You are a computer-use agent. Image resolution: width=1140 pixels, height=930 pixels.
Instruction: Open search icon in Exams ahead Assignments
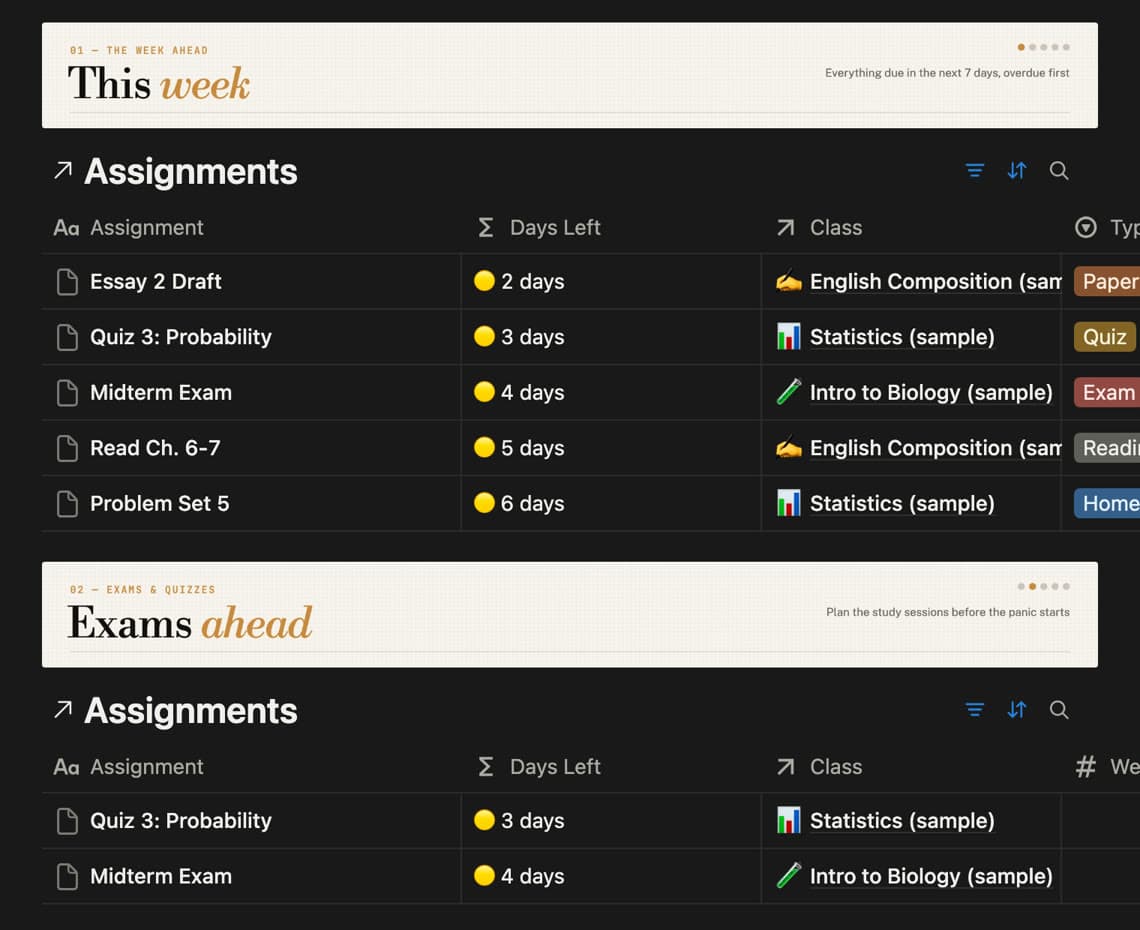pos(1059,709)
